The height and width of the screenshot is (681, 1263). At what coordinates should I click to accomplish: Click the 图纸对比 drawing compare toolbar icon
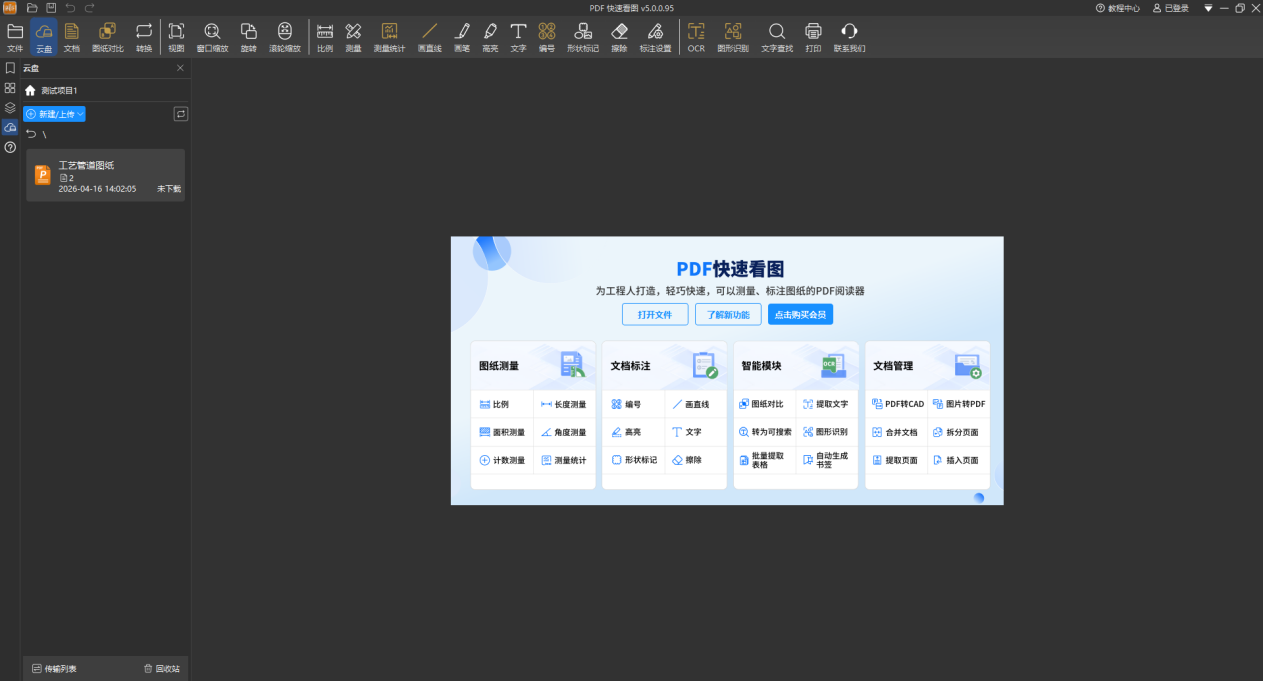(108, 37)
